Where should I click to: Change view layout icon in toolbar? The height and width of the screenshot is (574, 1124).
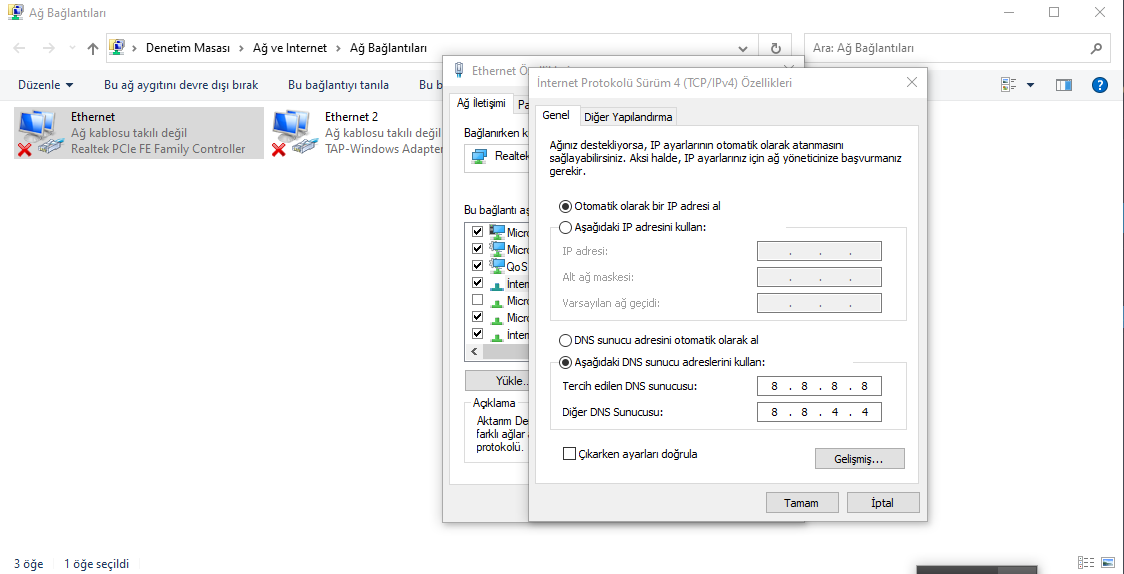tap(1009, 85)
